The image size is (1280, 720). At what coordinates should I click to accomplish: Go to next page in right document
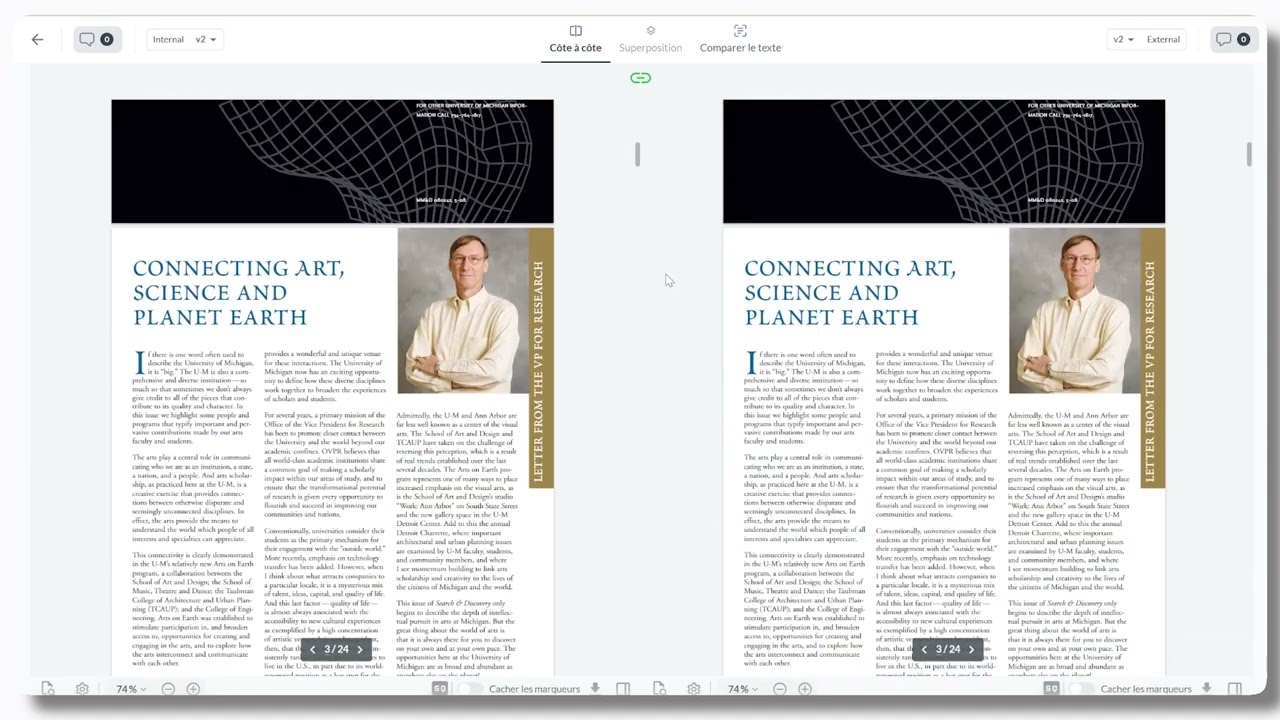click(x=971, y=650)
